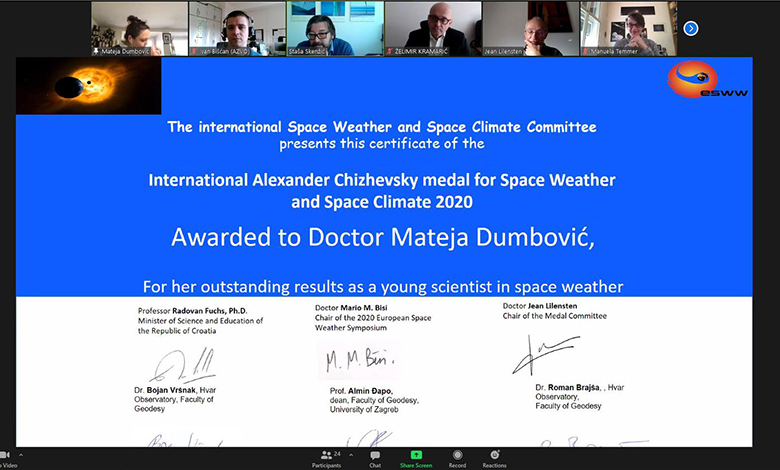Expand the caret next to Participants

point(351,455)
